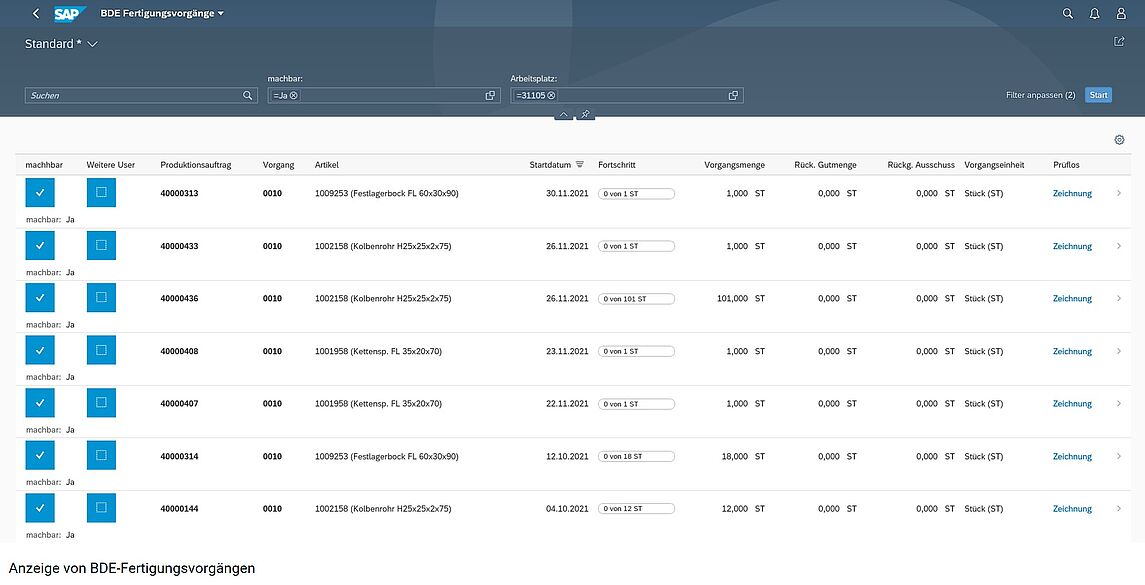
Task: Toggle machbar checkbox for order 40000436
Action: click(40, 298)
